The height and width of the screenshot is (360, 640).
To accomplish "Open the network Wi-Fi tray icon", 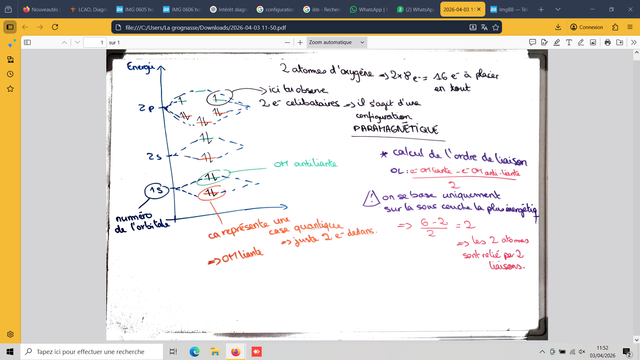I will pos(572,351).
